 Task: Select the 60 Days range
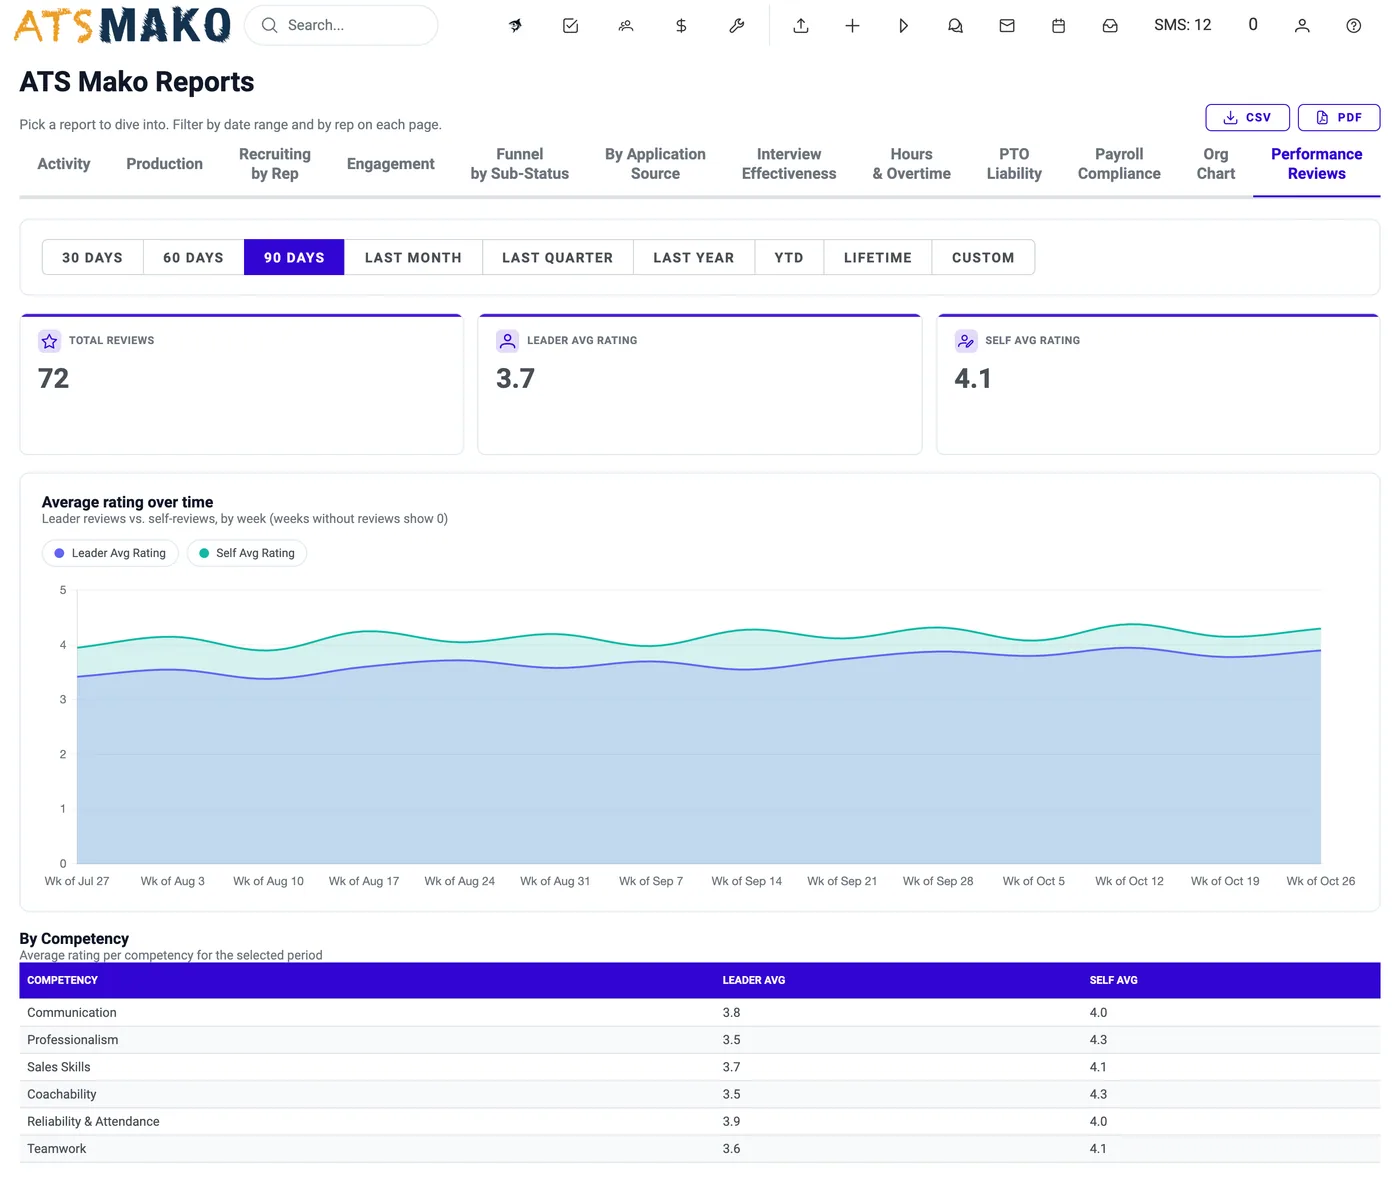click(x=193, y=257)
